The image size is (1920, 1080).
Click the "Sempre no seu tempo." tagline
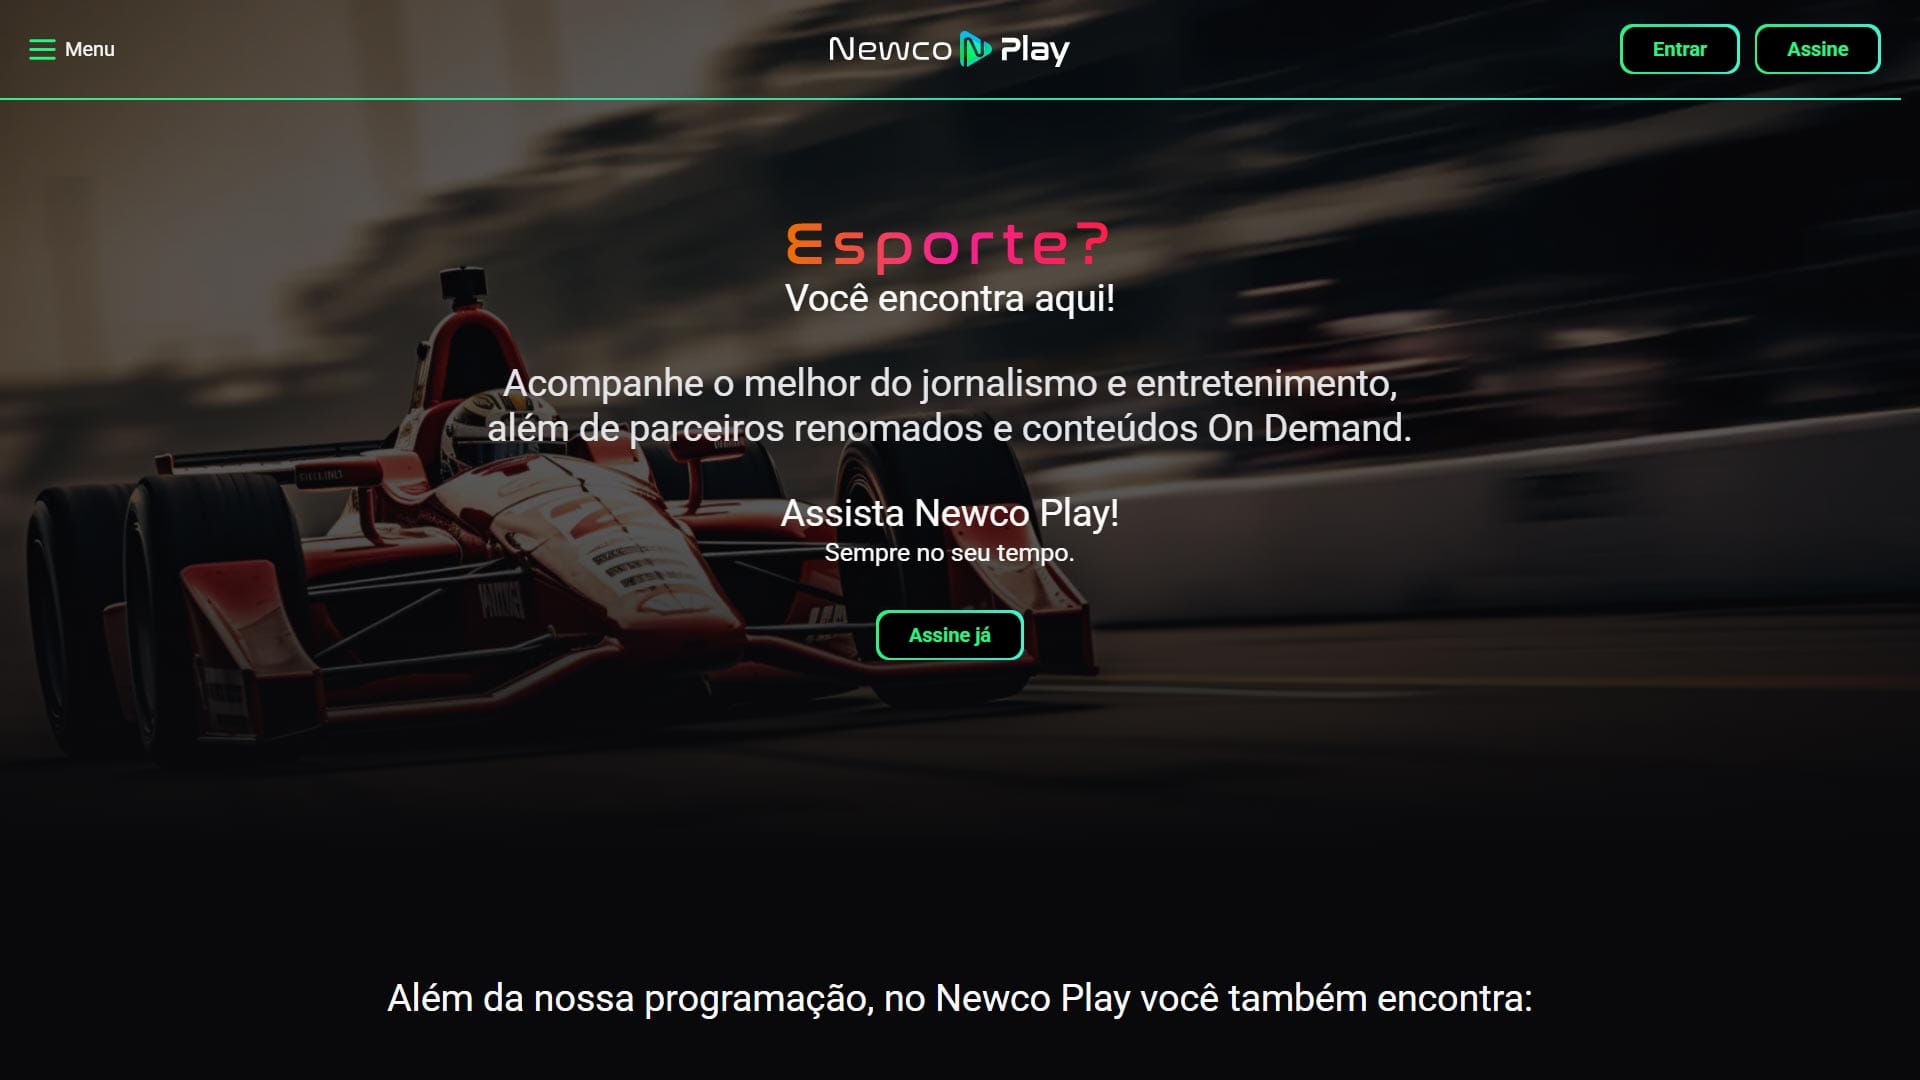click(949, 553)
